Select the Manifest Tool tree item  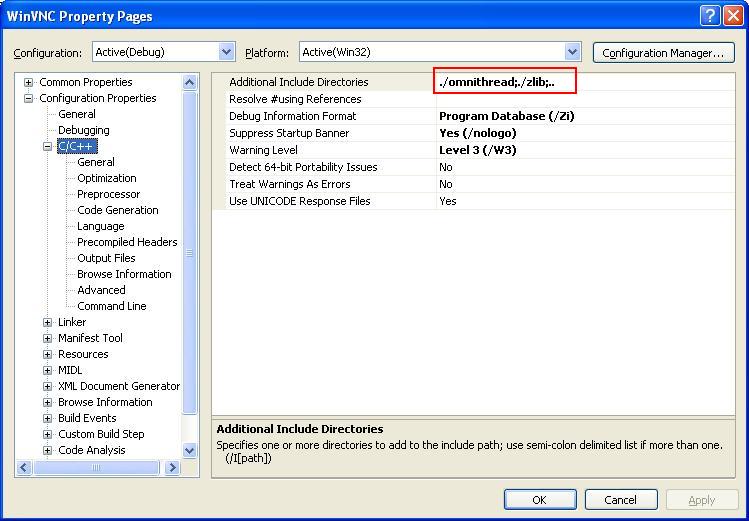(x=90, y=338)
